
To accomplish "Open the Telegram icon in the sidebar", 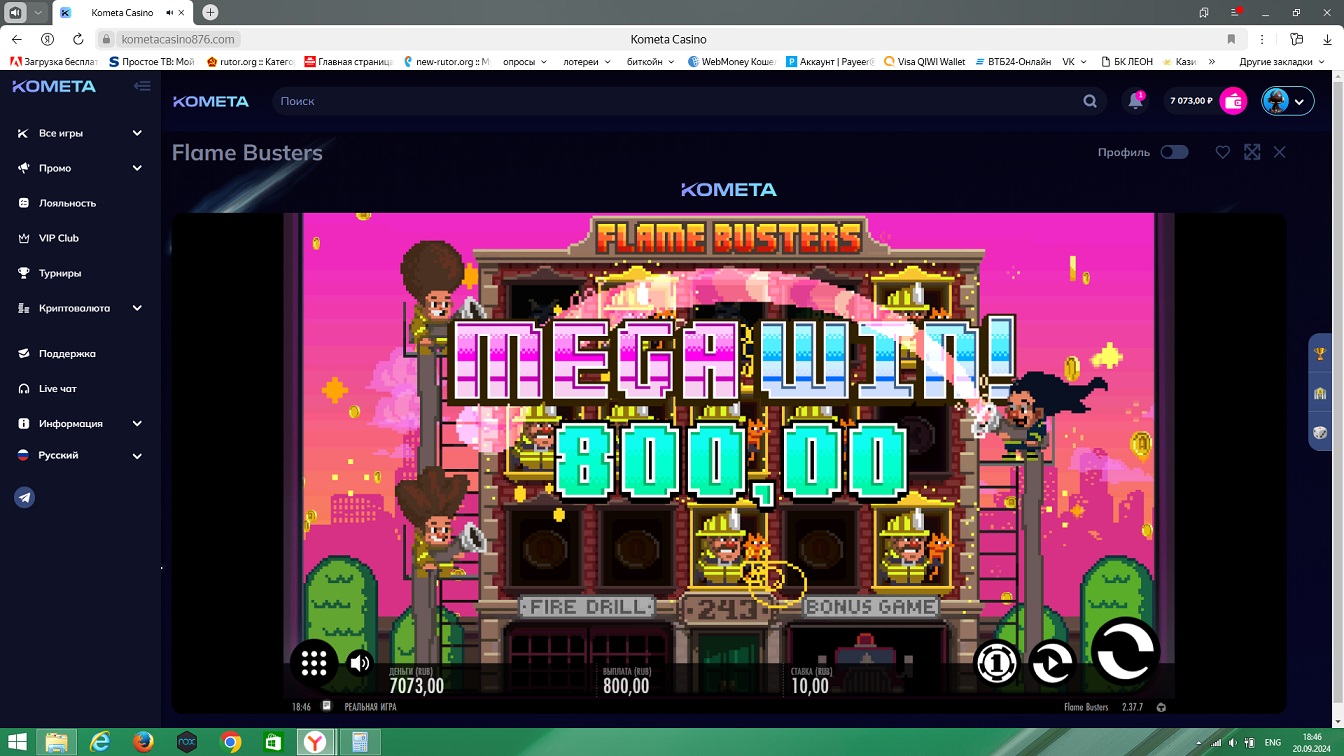I will click(x=25, y=498).
